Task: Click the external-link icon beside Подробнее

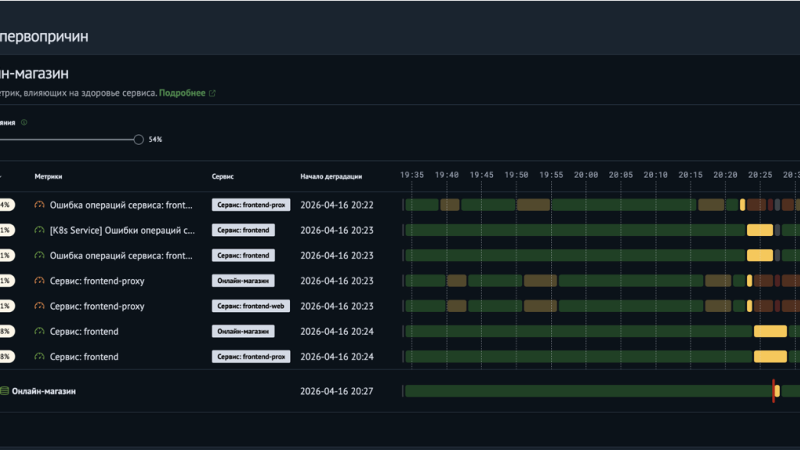Action: click(212, 93)
